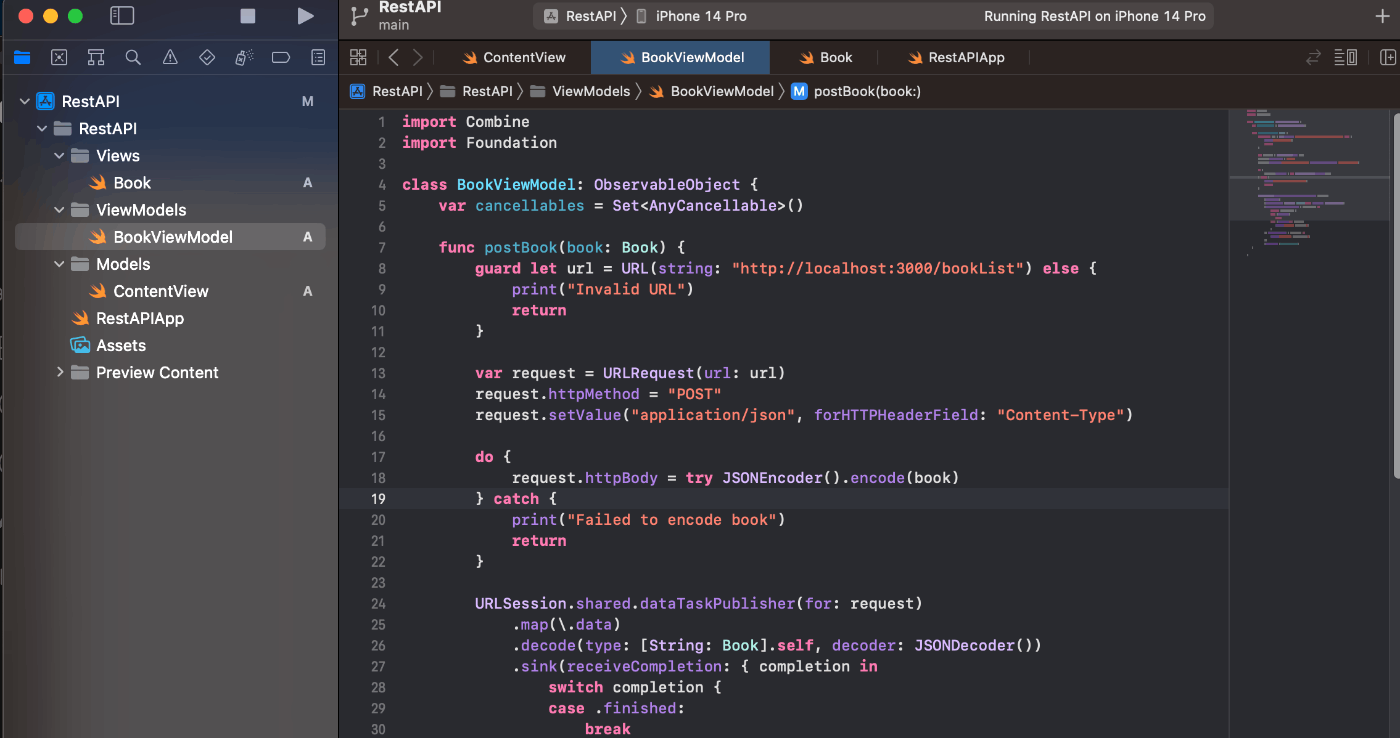Toggle code review swap arrows
This screenshot has height=738, width=1400.
point(1314,57)
